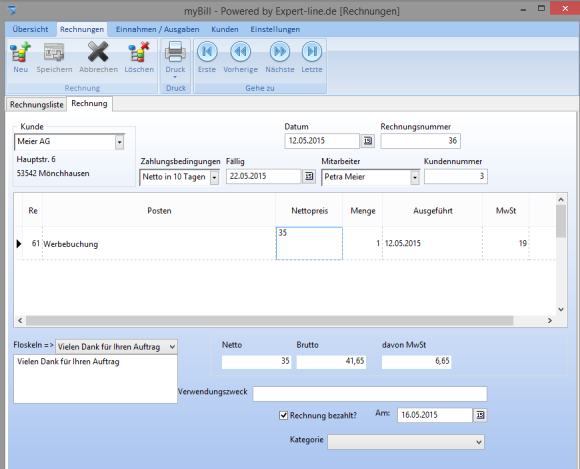Open the Druck printer icon

tap(175, 52)
